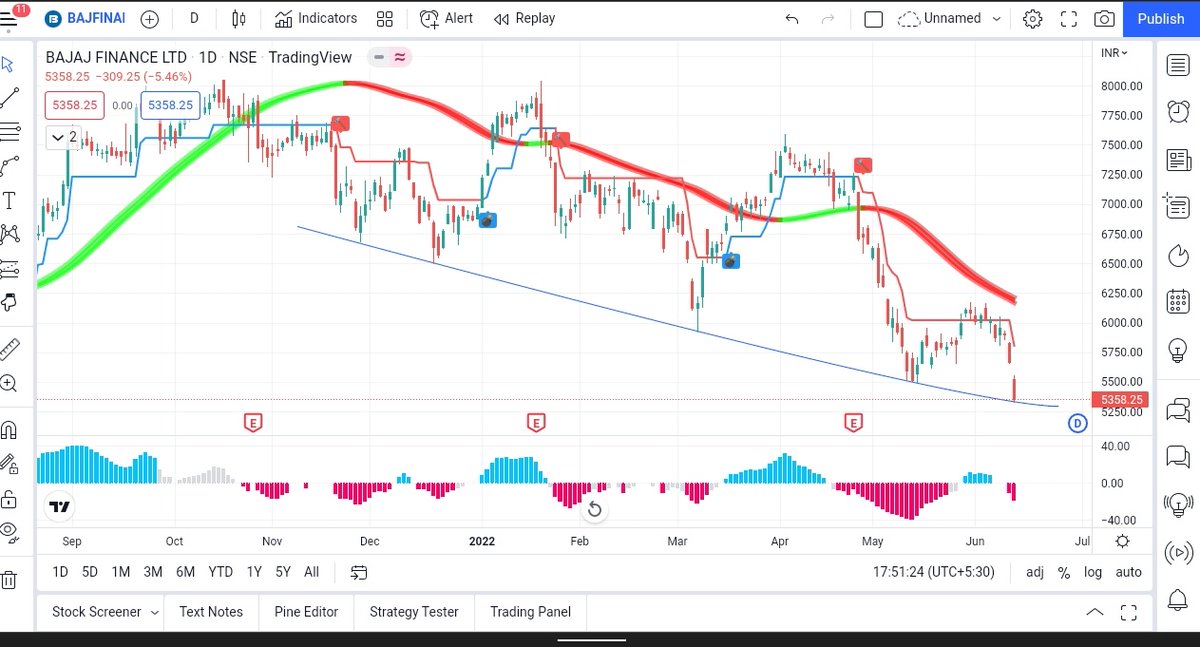The height and width of the screenshot is (647, 1200).
Task: Publish the chart idea
Action: [x=1161, y=18]
